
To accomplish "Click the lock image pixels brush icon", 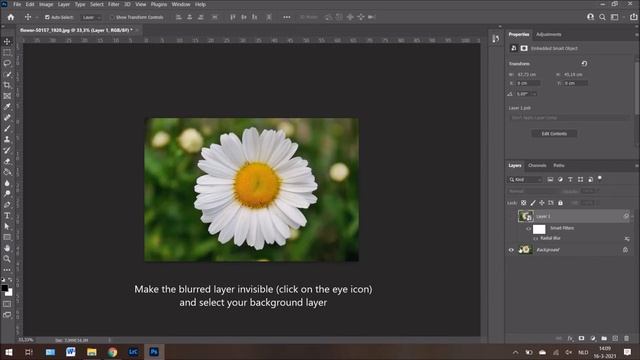I will tap(533, 203).
